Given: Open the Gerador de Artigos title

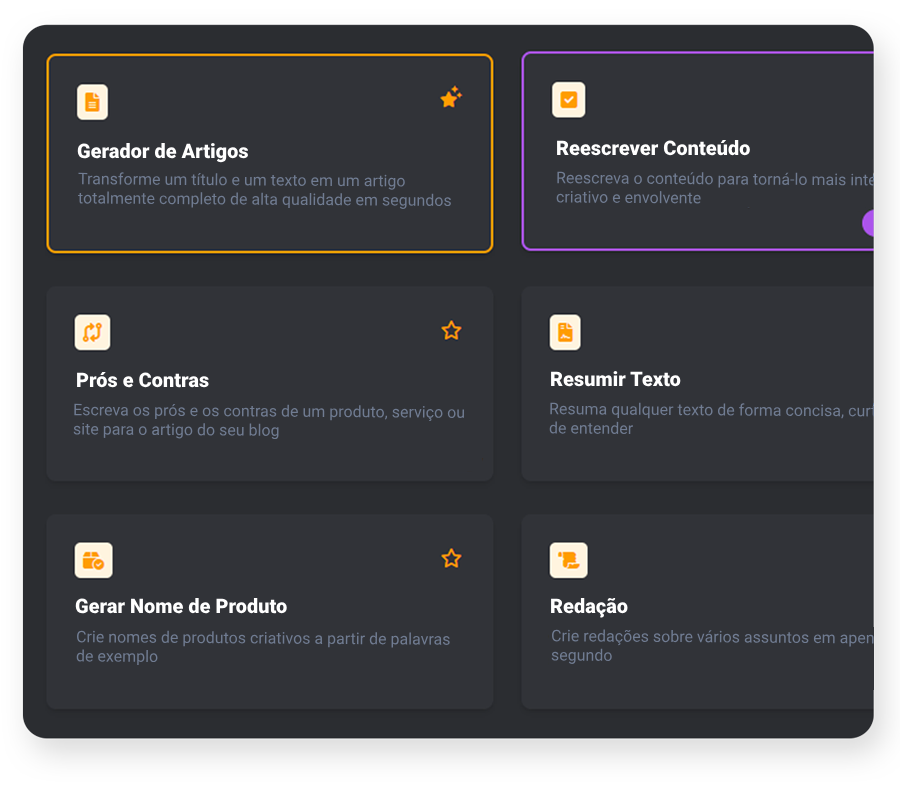Looking at the screenshot, I should (x=162, y=152).
